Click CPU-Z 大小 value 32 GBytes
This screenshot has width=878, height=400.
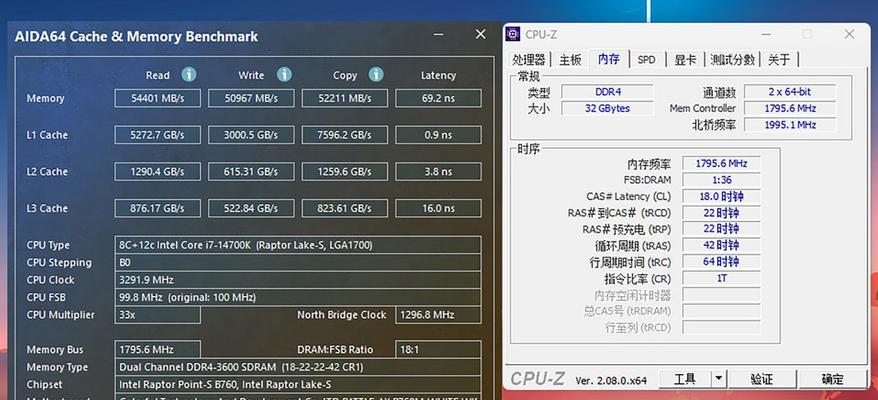[608, 108]
